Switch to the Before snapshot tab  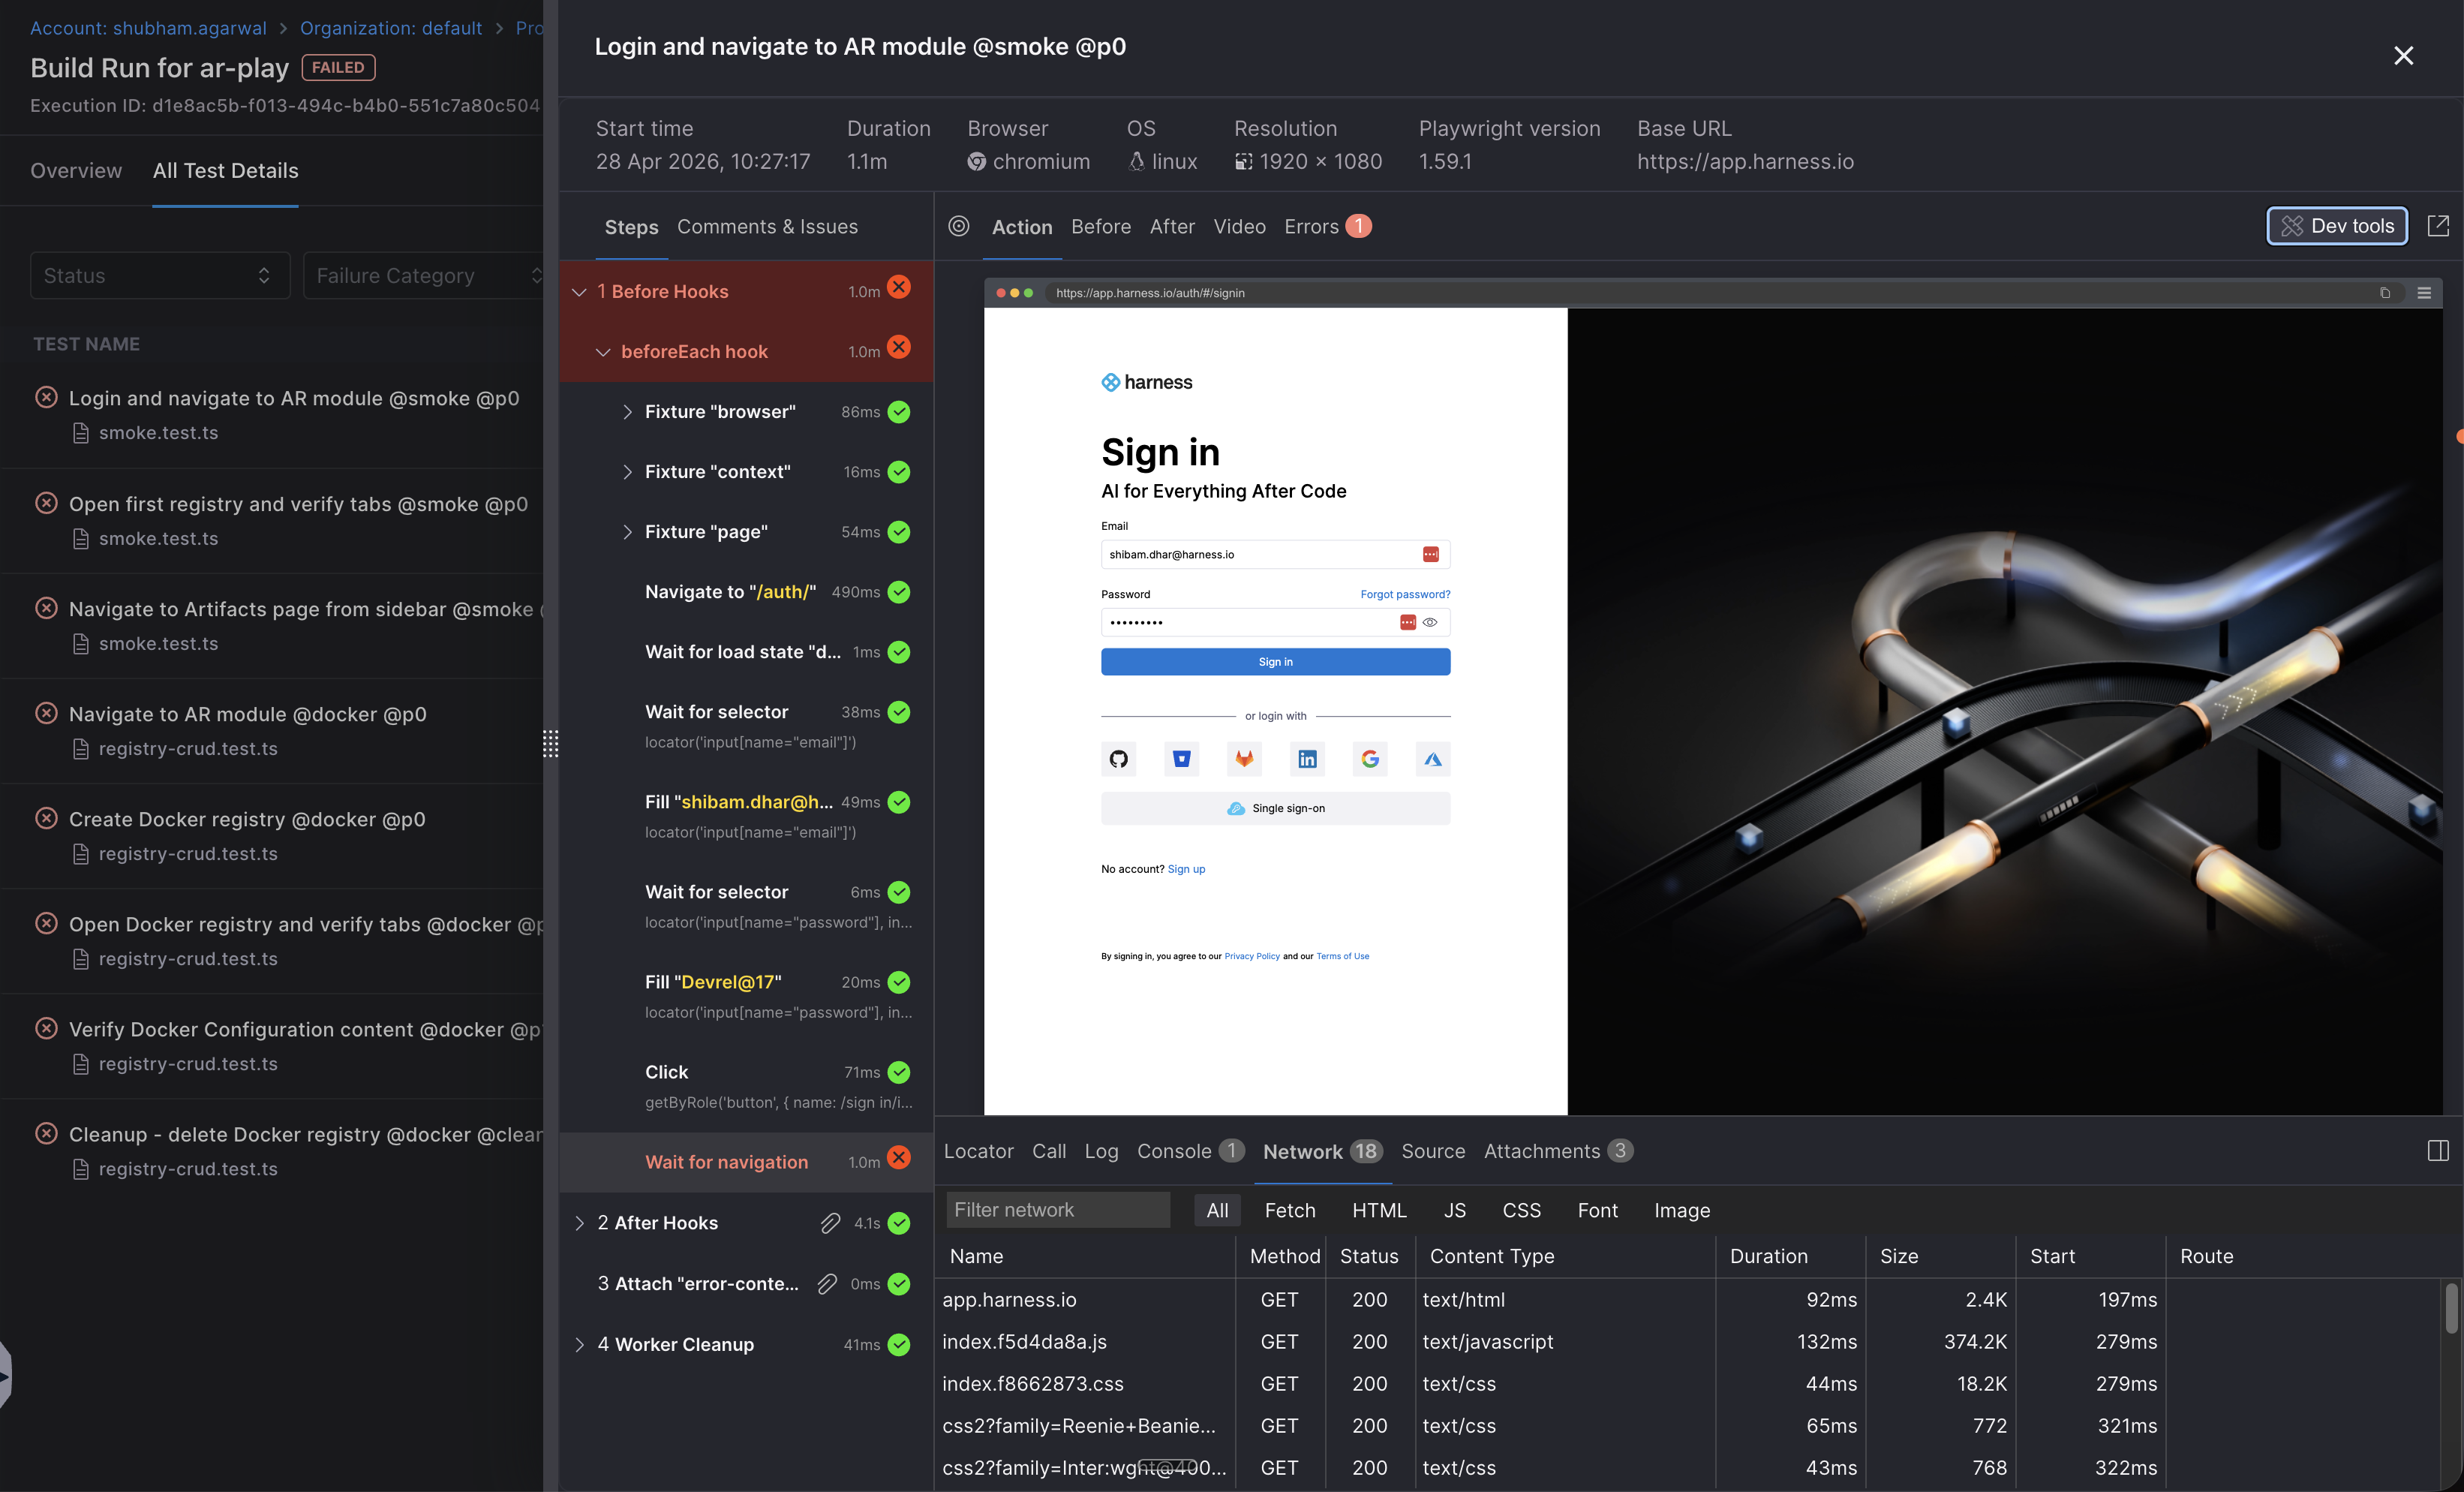[x=1101, y=227]
